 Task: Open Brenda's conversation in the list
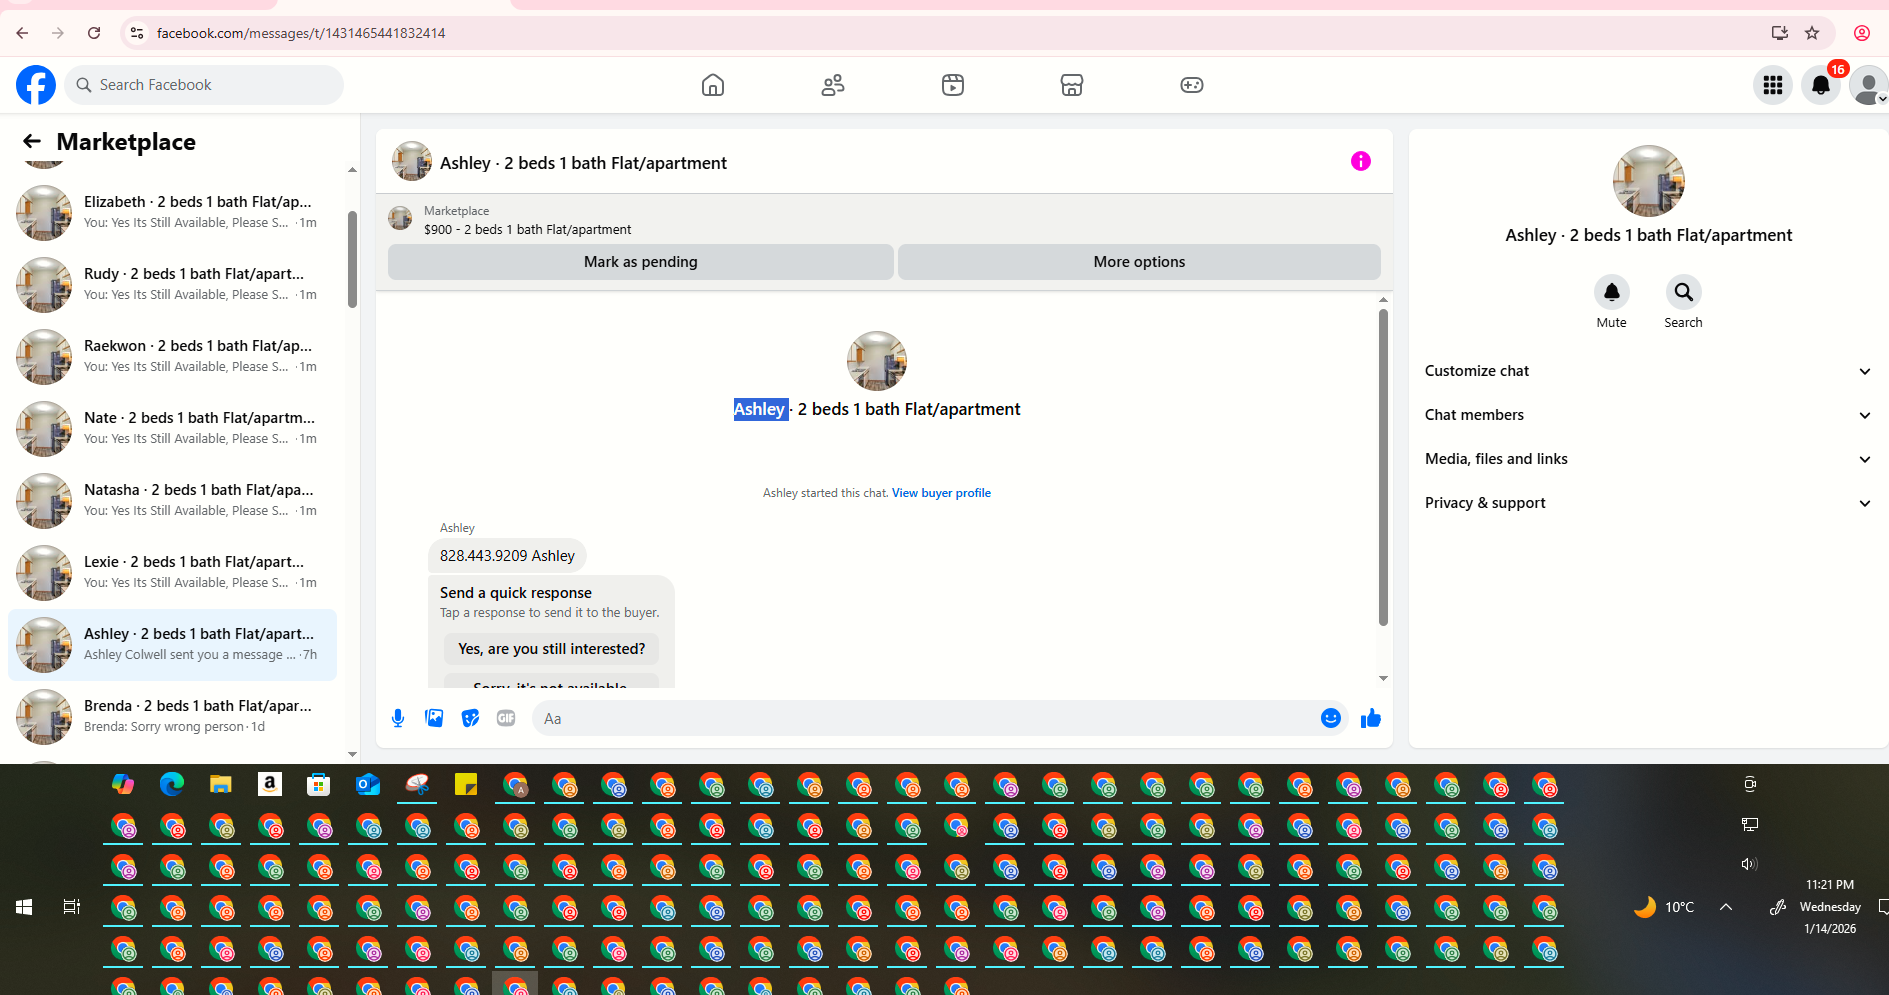173,716
